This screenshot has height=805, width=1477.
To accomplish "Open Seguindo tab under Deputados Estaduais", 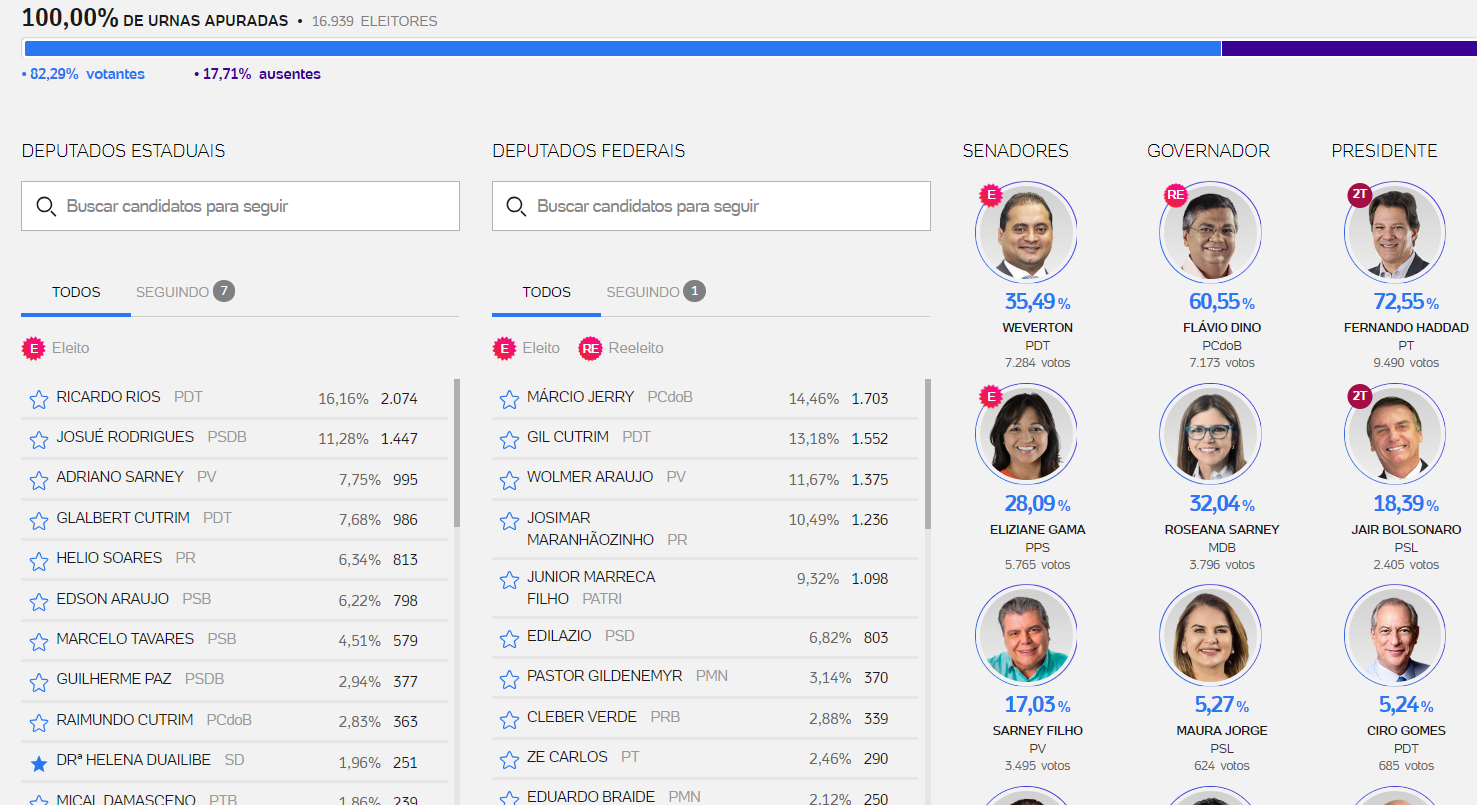I will tap(184, 292).
